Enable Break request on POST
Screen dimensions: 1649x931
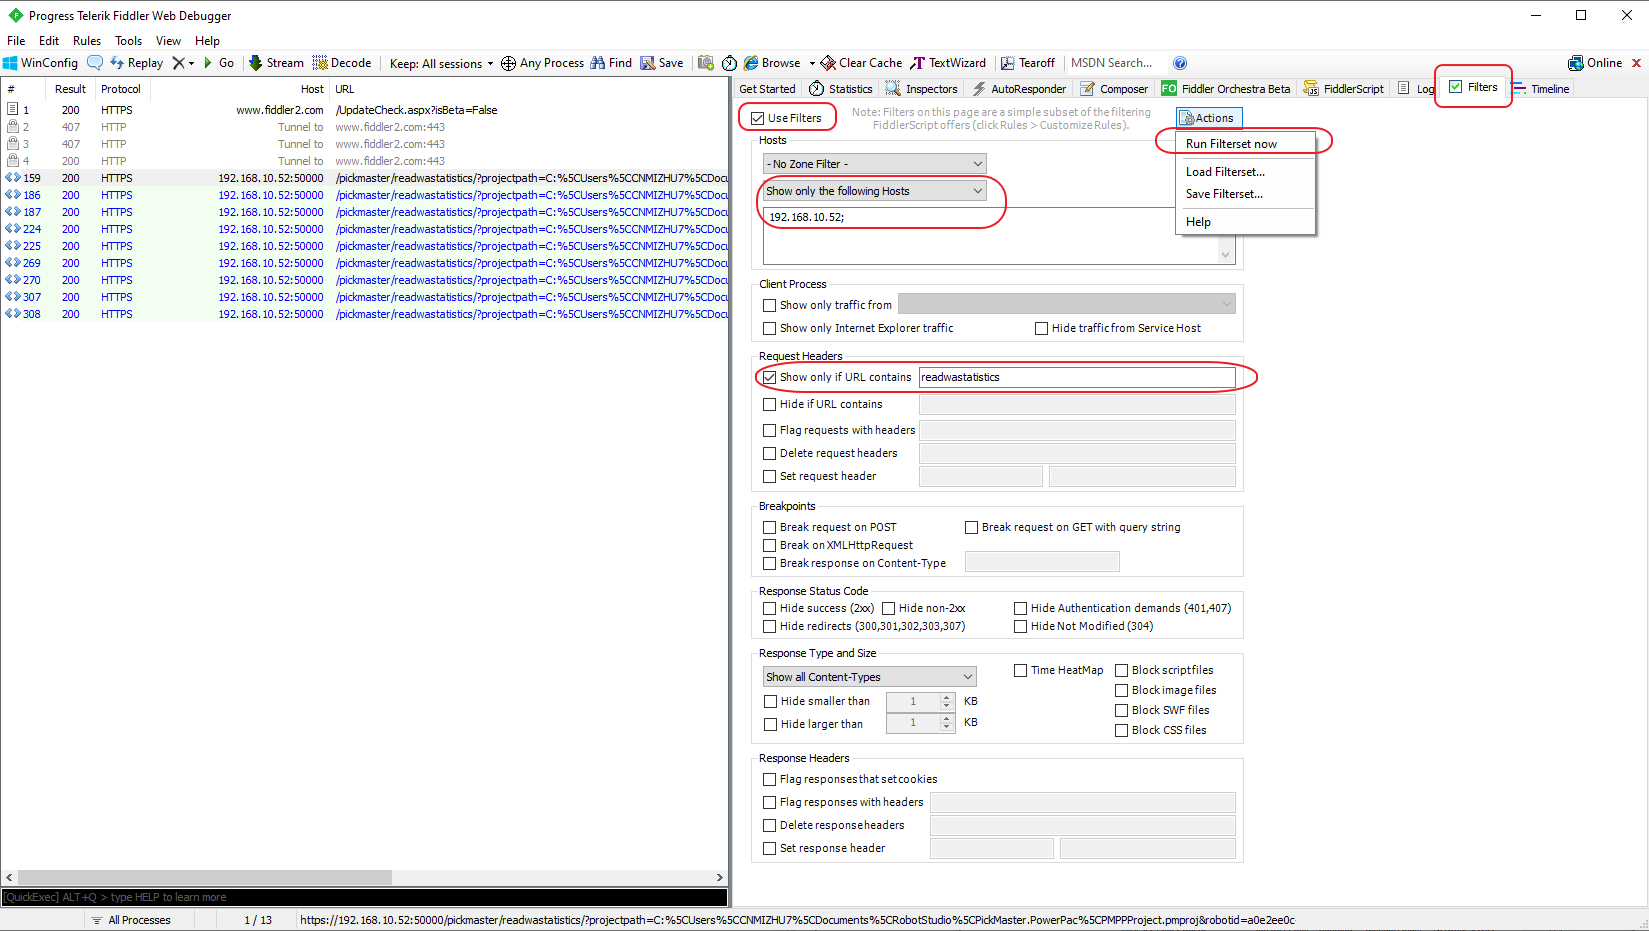[769, 527]
